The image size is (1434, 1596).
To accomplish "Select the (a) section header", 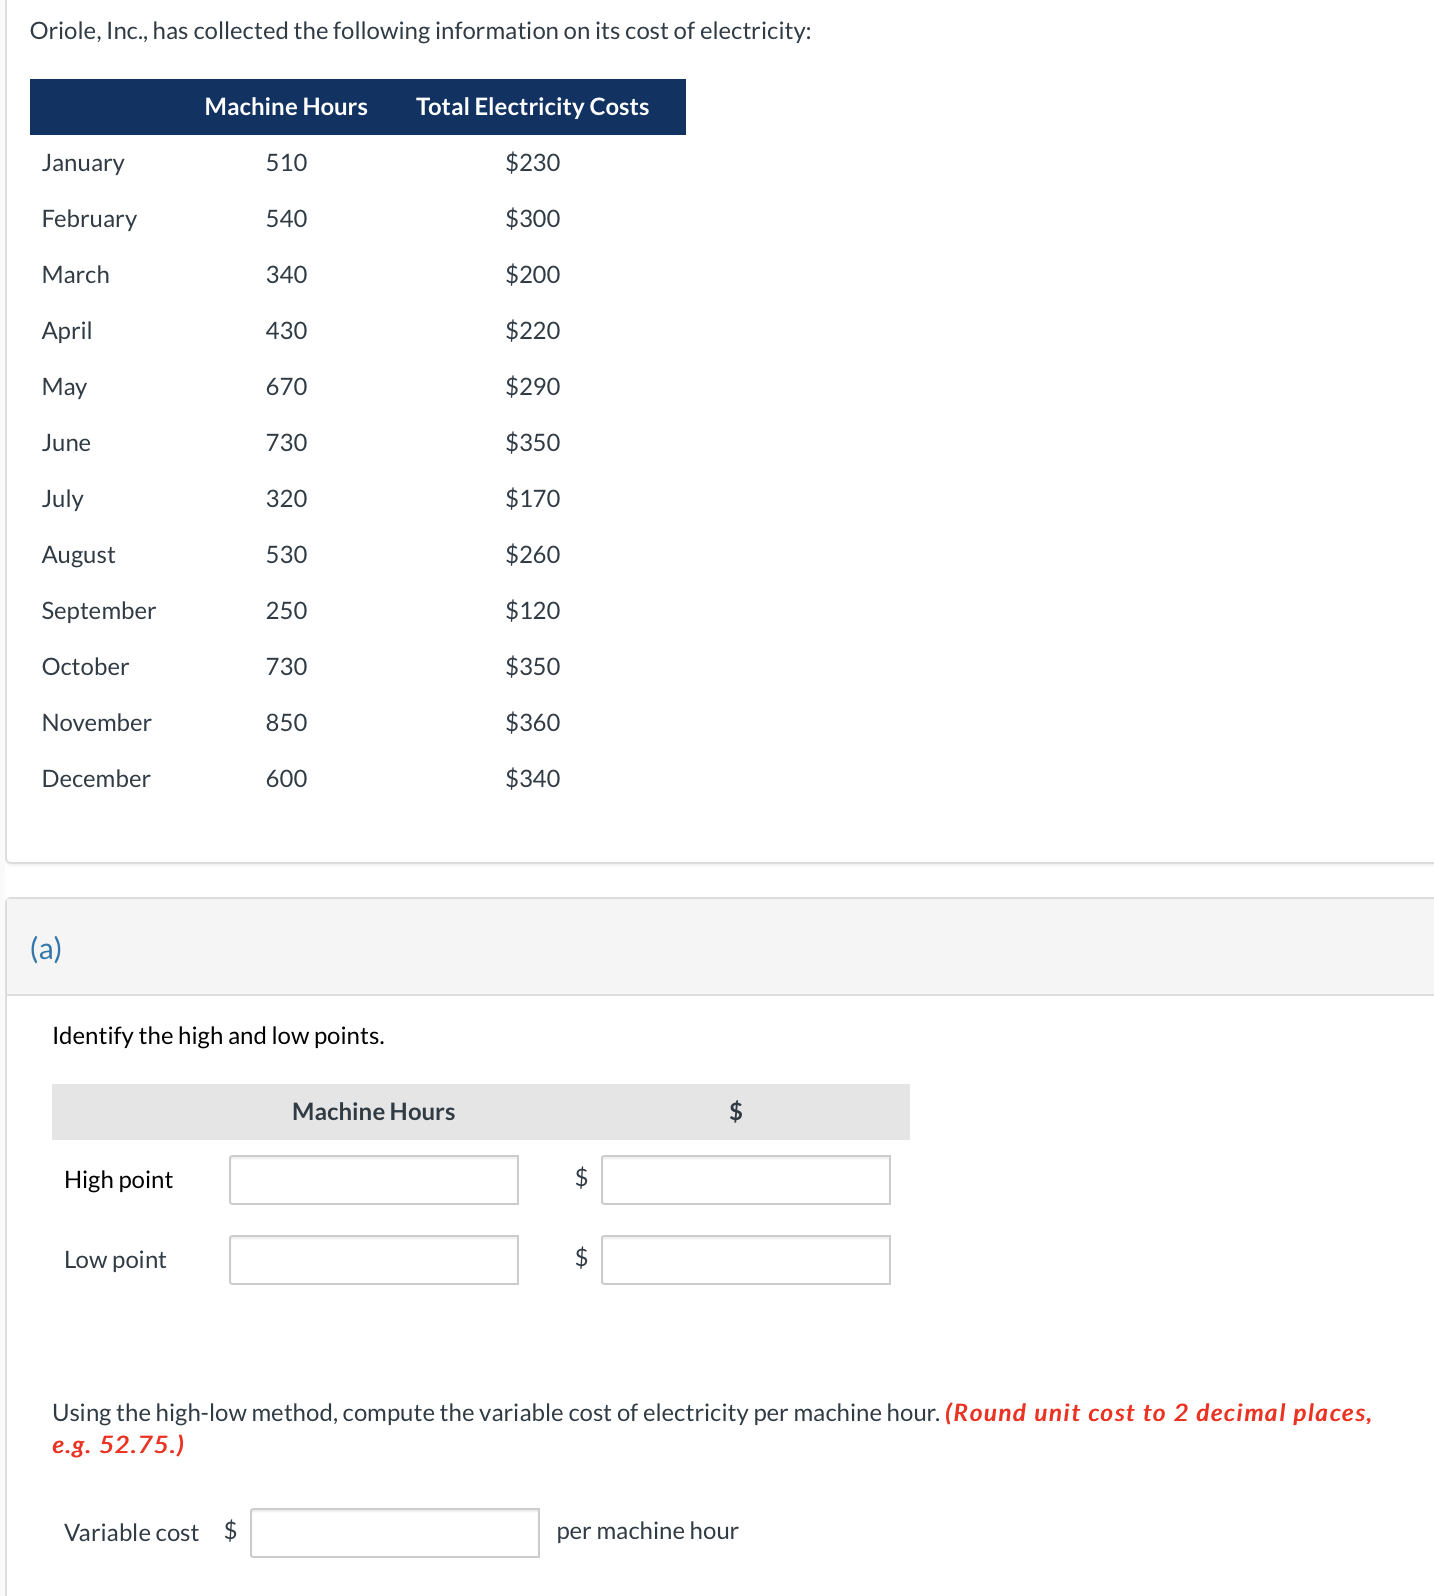I will point(45,948).
